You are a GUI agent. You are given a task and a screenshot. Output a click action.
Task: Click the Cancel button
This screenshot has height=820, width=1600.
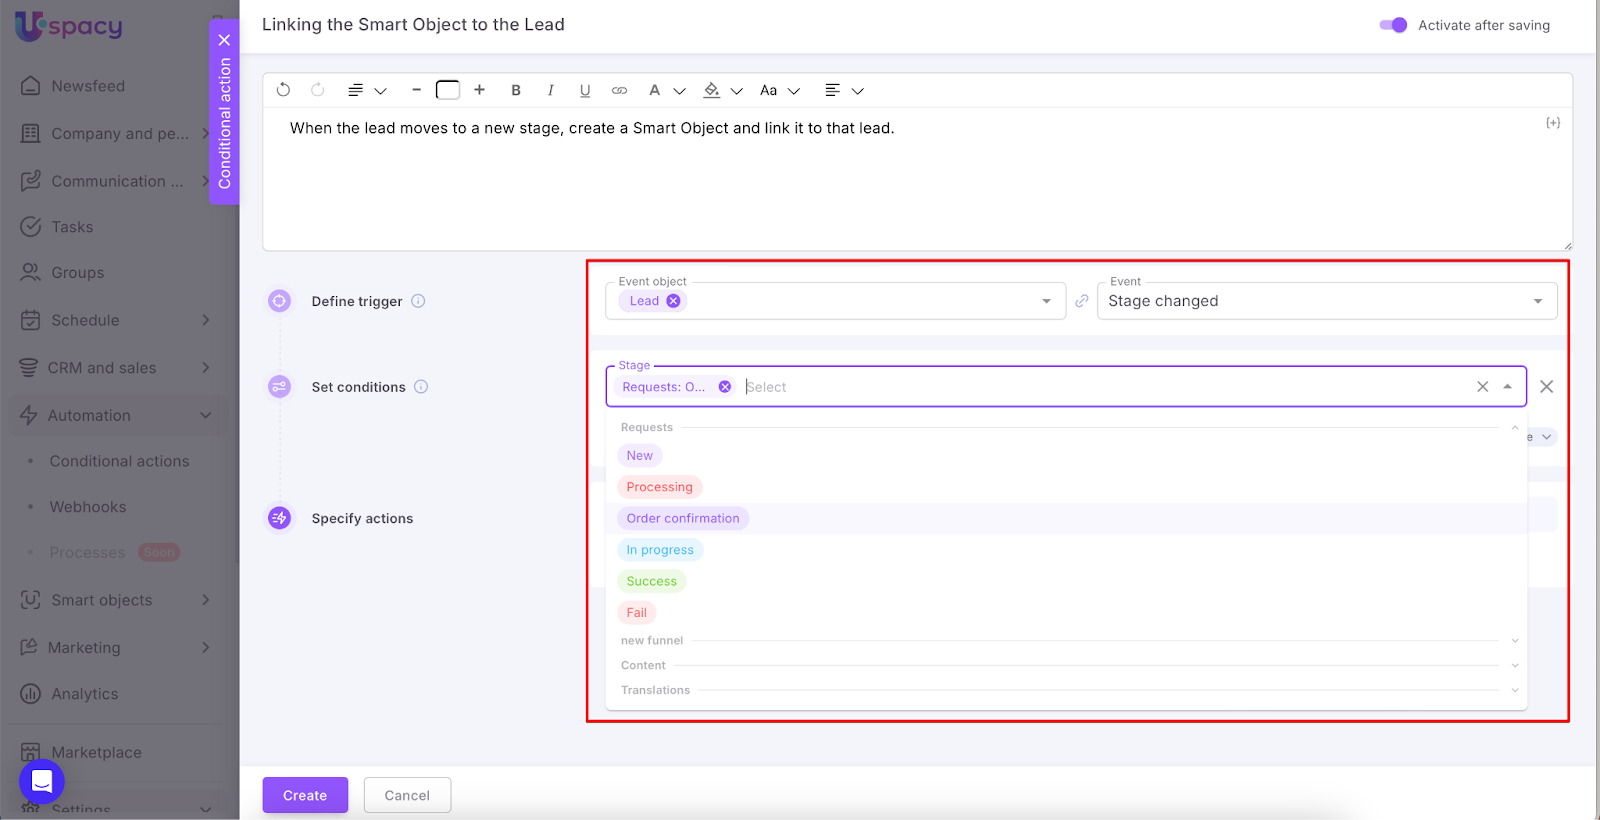click(407, 795)
